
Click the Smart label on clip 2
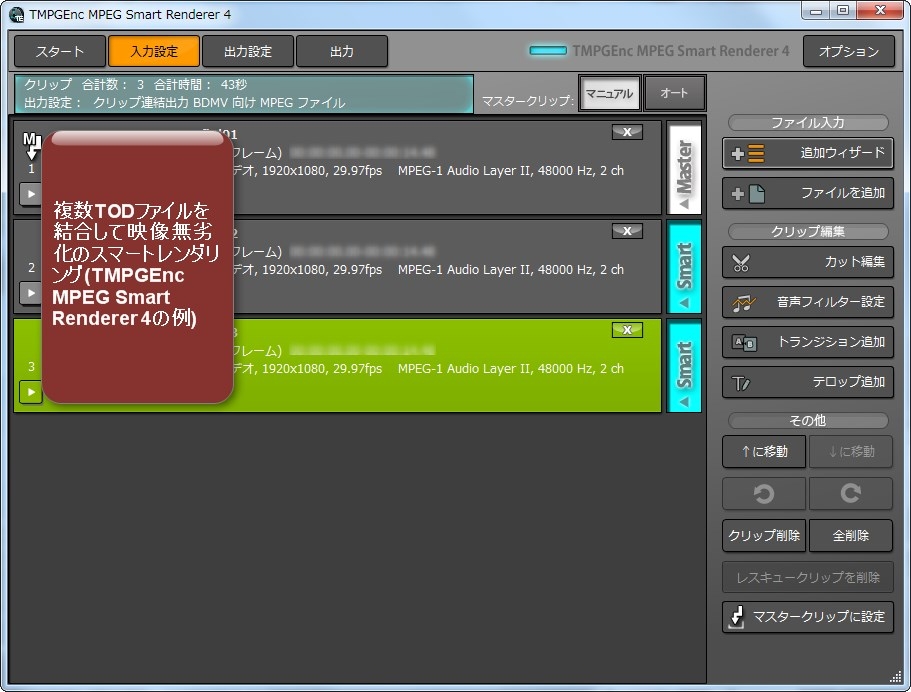[684, 268]
